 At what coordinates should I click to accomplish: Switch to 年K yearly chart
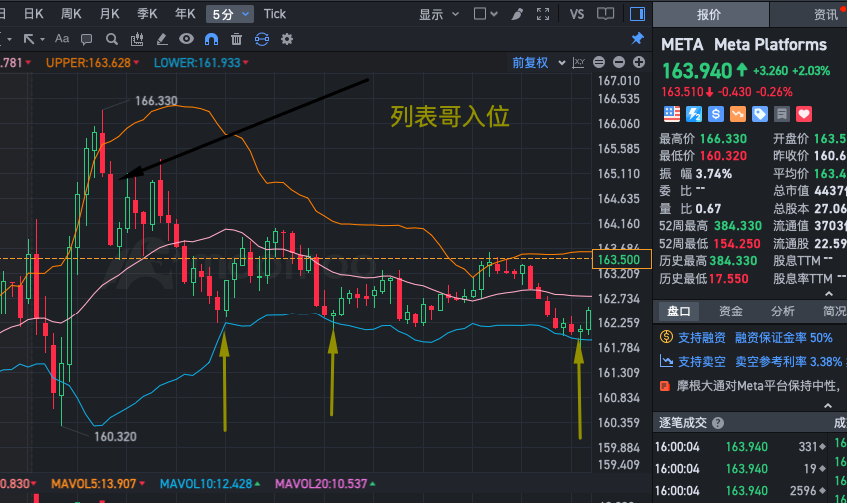185,14
